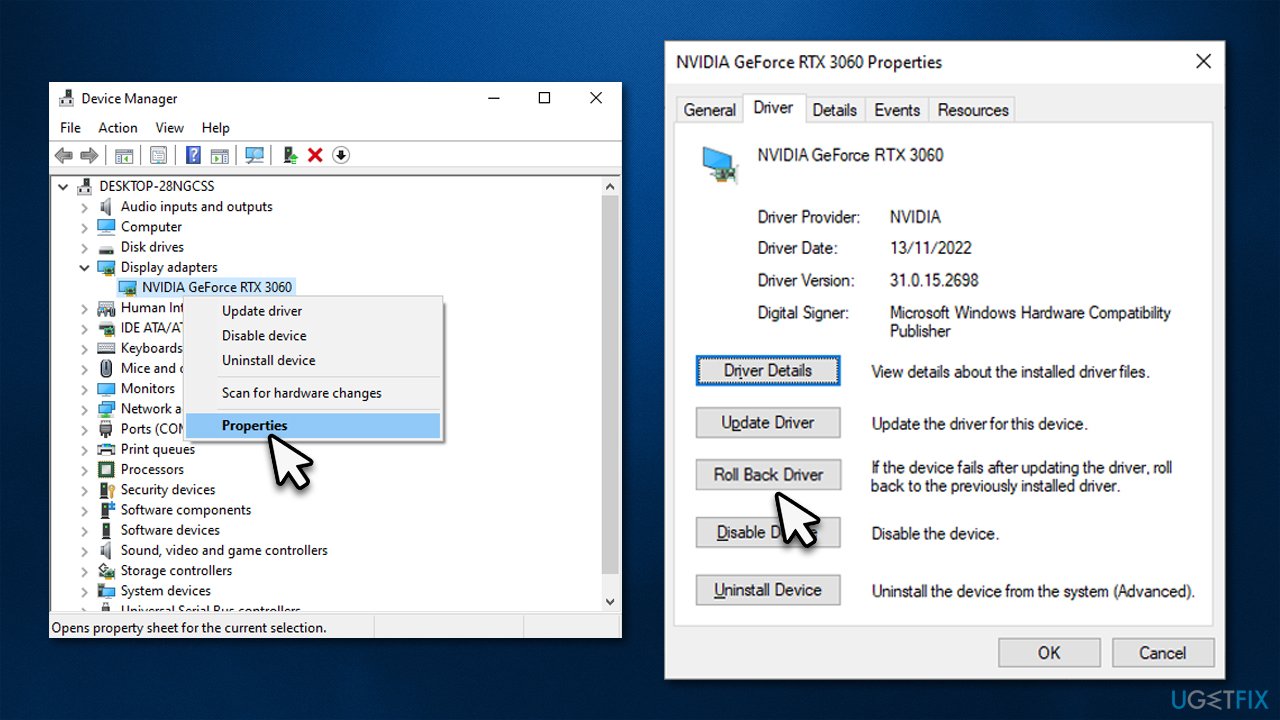Collapse the Display adapters category
Viewport: 1280px width, 720px height.
coord(85,267)
